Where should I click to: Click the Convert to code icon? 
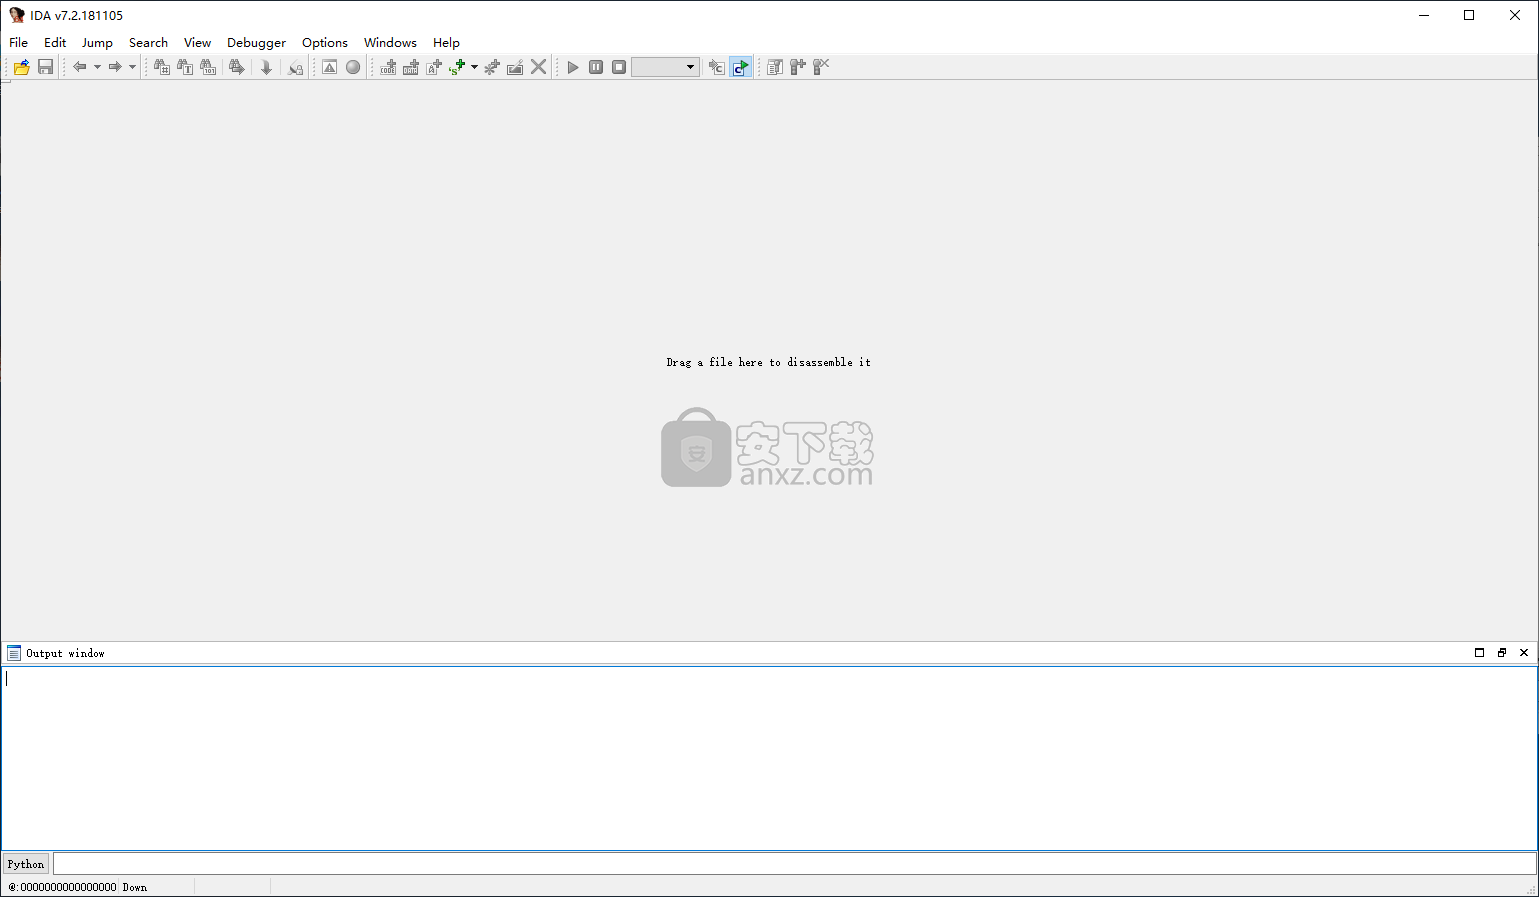point(388,67)
